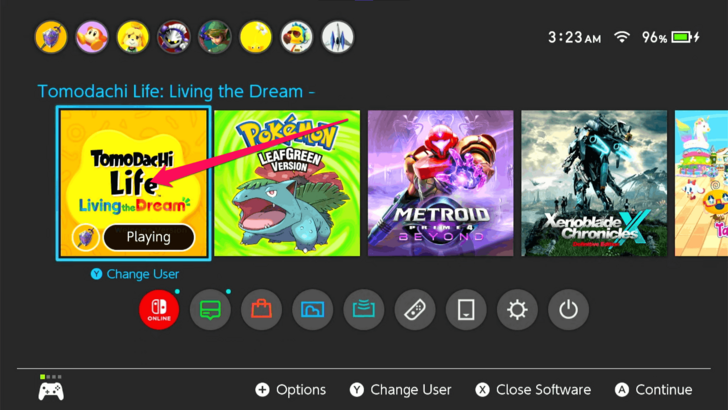Select the Isabelle user avatar
This screenshot has width=728, height=410.
pyautogui.click(x=133, y=37)
